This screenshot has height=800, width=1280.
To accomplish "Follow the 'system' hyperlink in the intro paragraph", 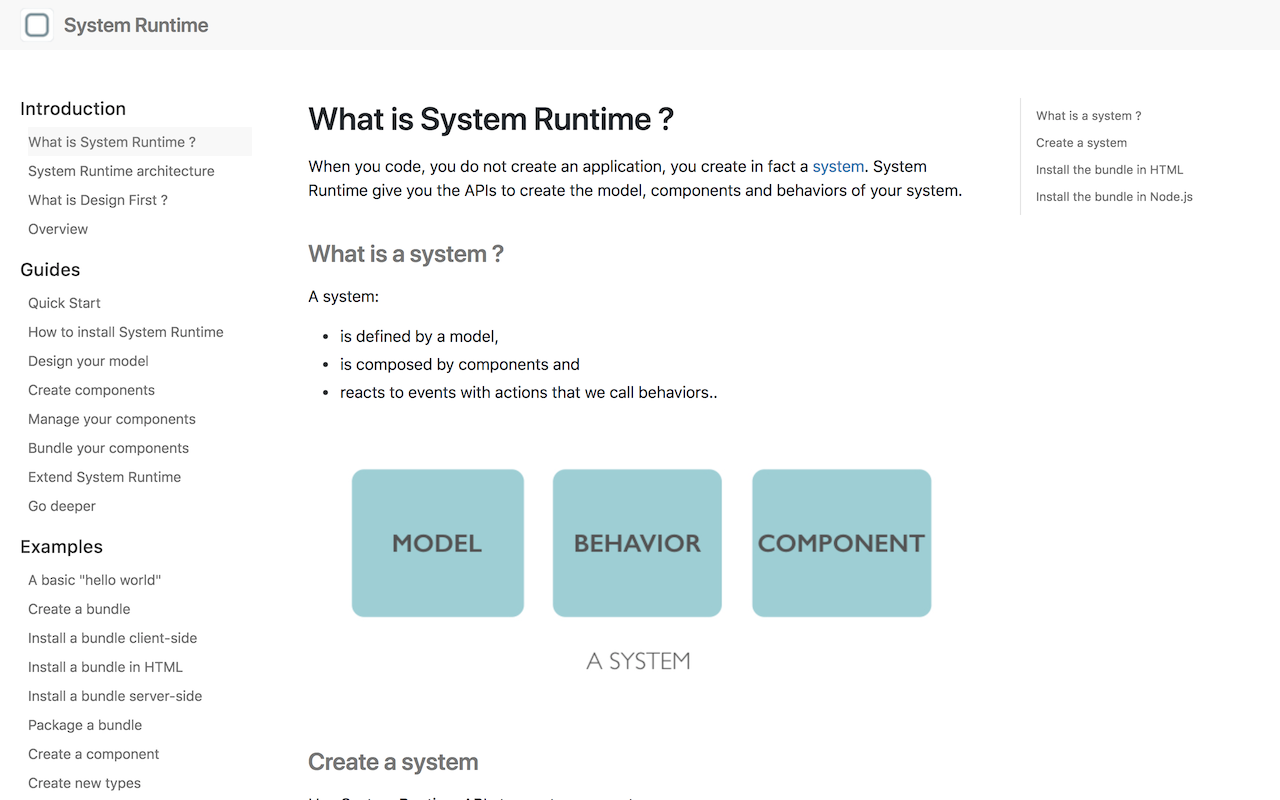I will pos(838,166).
